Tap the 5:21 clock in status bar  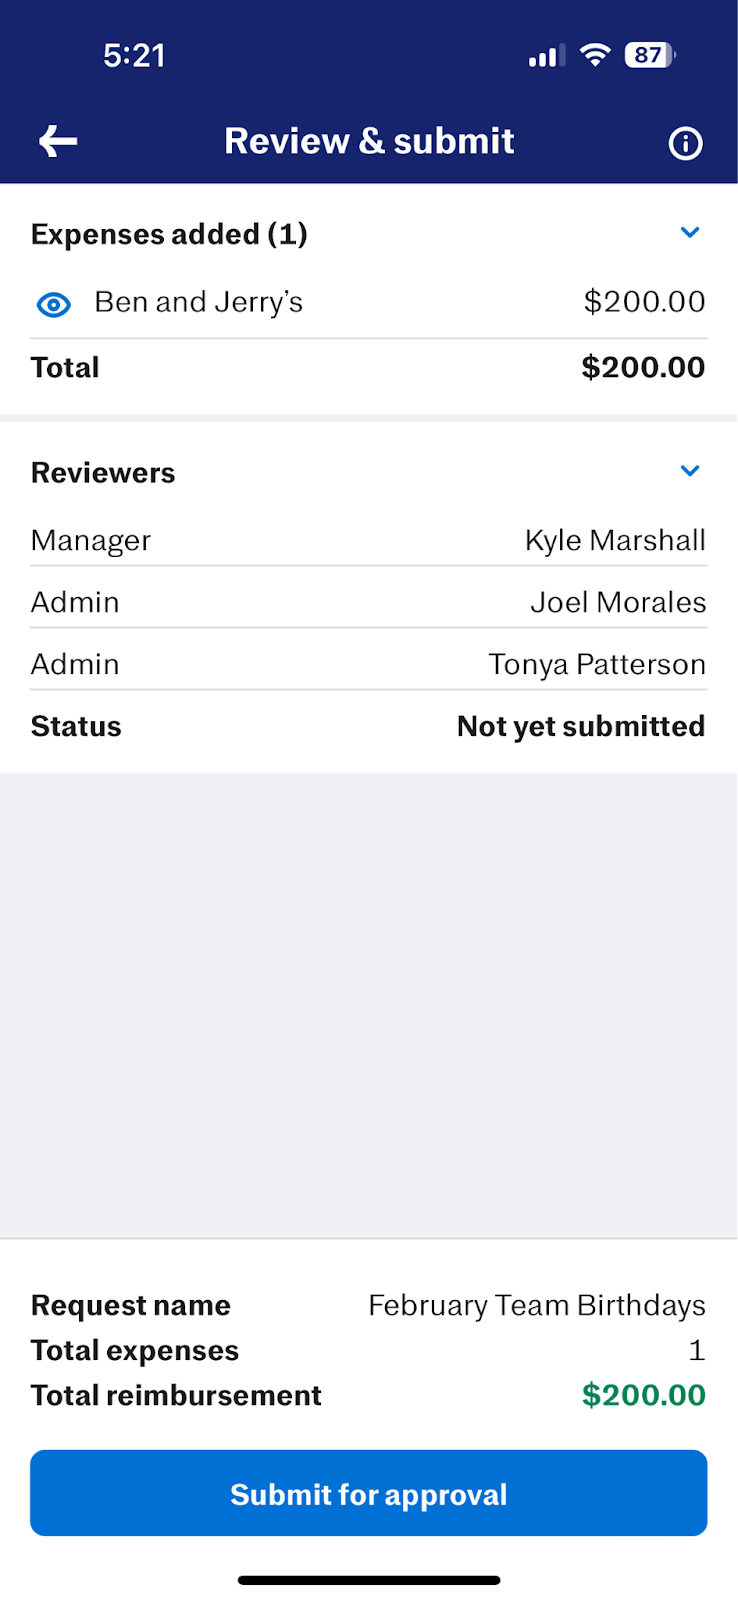coord(134,55)
